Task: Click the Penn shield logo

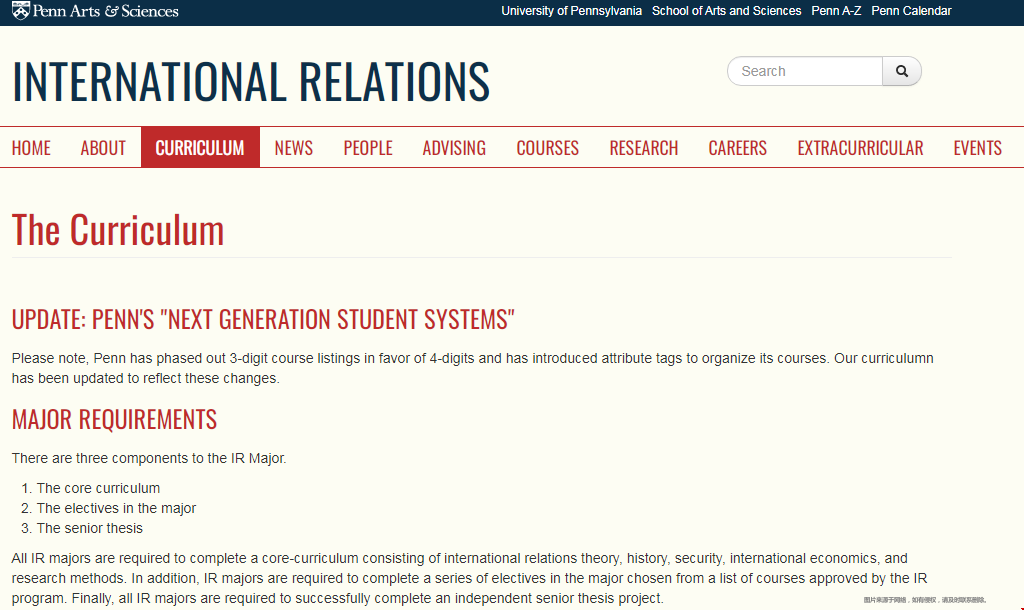Action: click(x=21, y=10)
